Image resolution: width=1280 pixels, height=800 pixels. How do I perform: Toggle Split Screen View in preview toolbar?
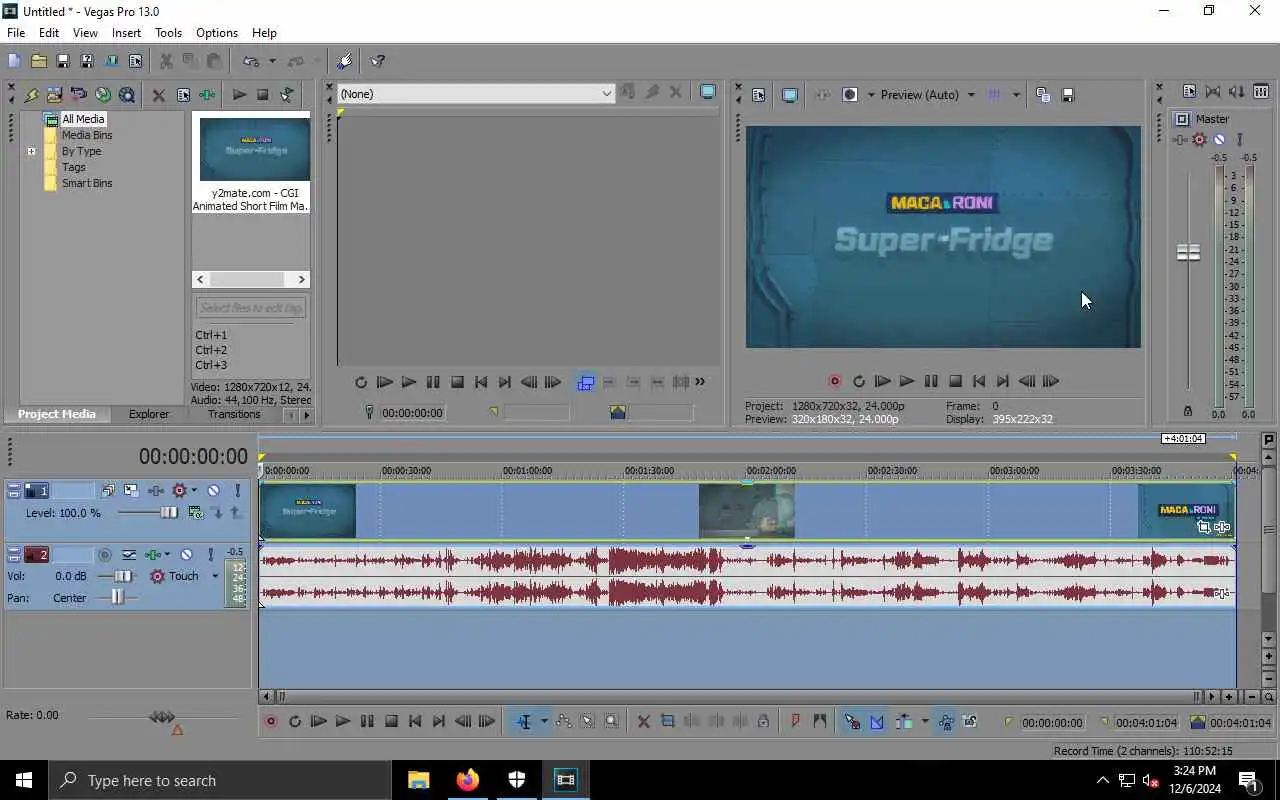pos(850,95)
